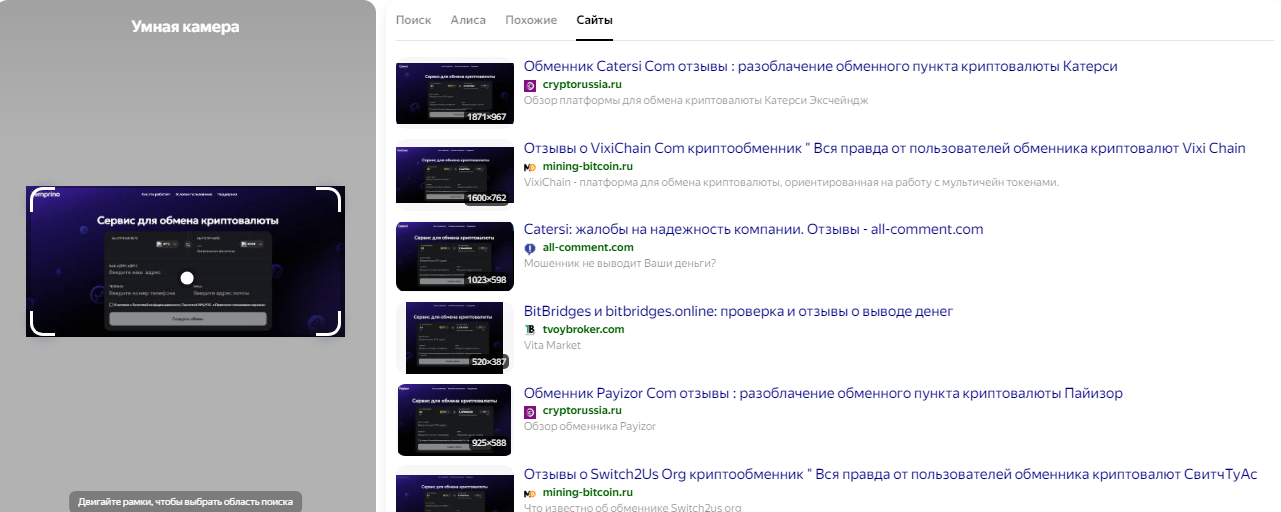Open the Алиса tab
This screenshot has width=1281, height=512.
tap(468, 20)
